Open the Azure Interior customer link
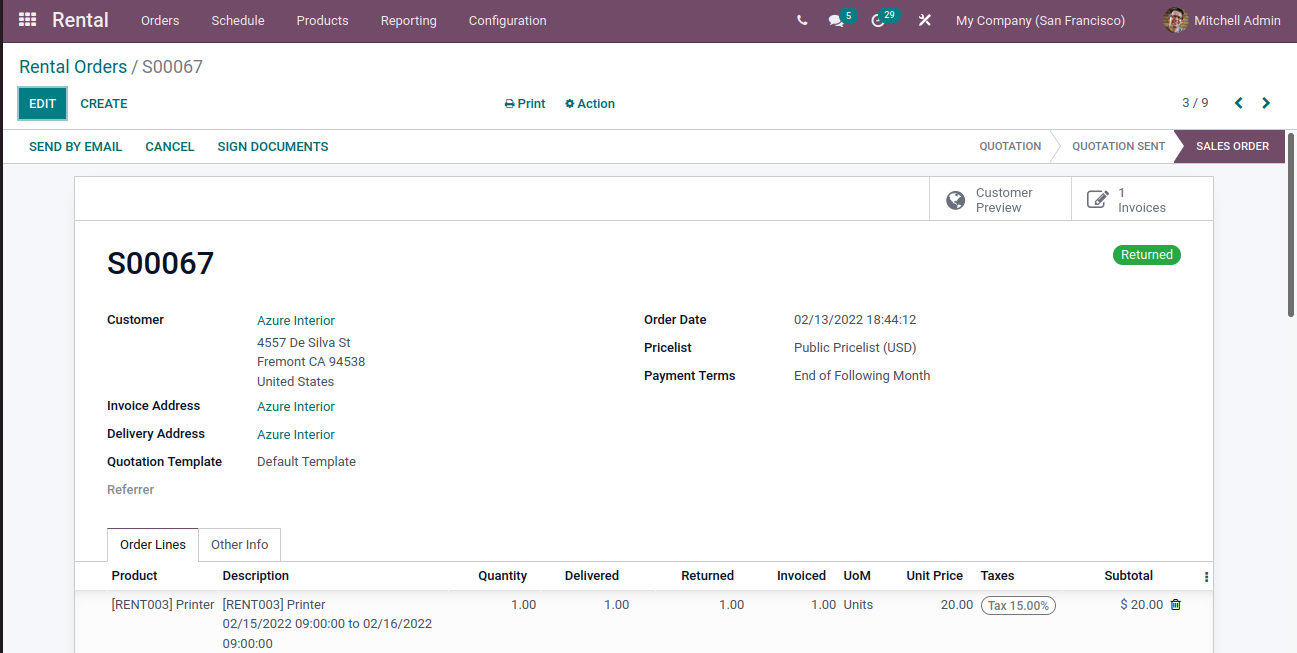 coord(296,321)
